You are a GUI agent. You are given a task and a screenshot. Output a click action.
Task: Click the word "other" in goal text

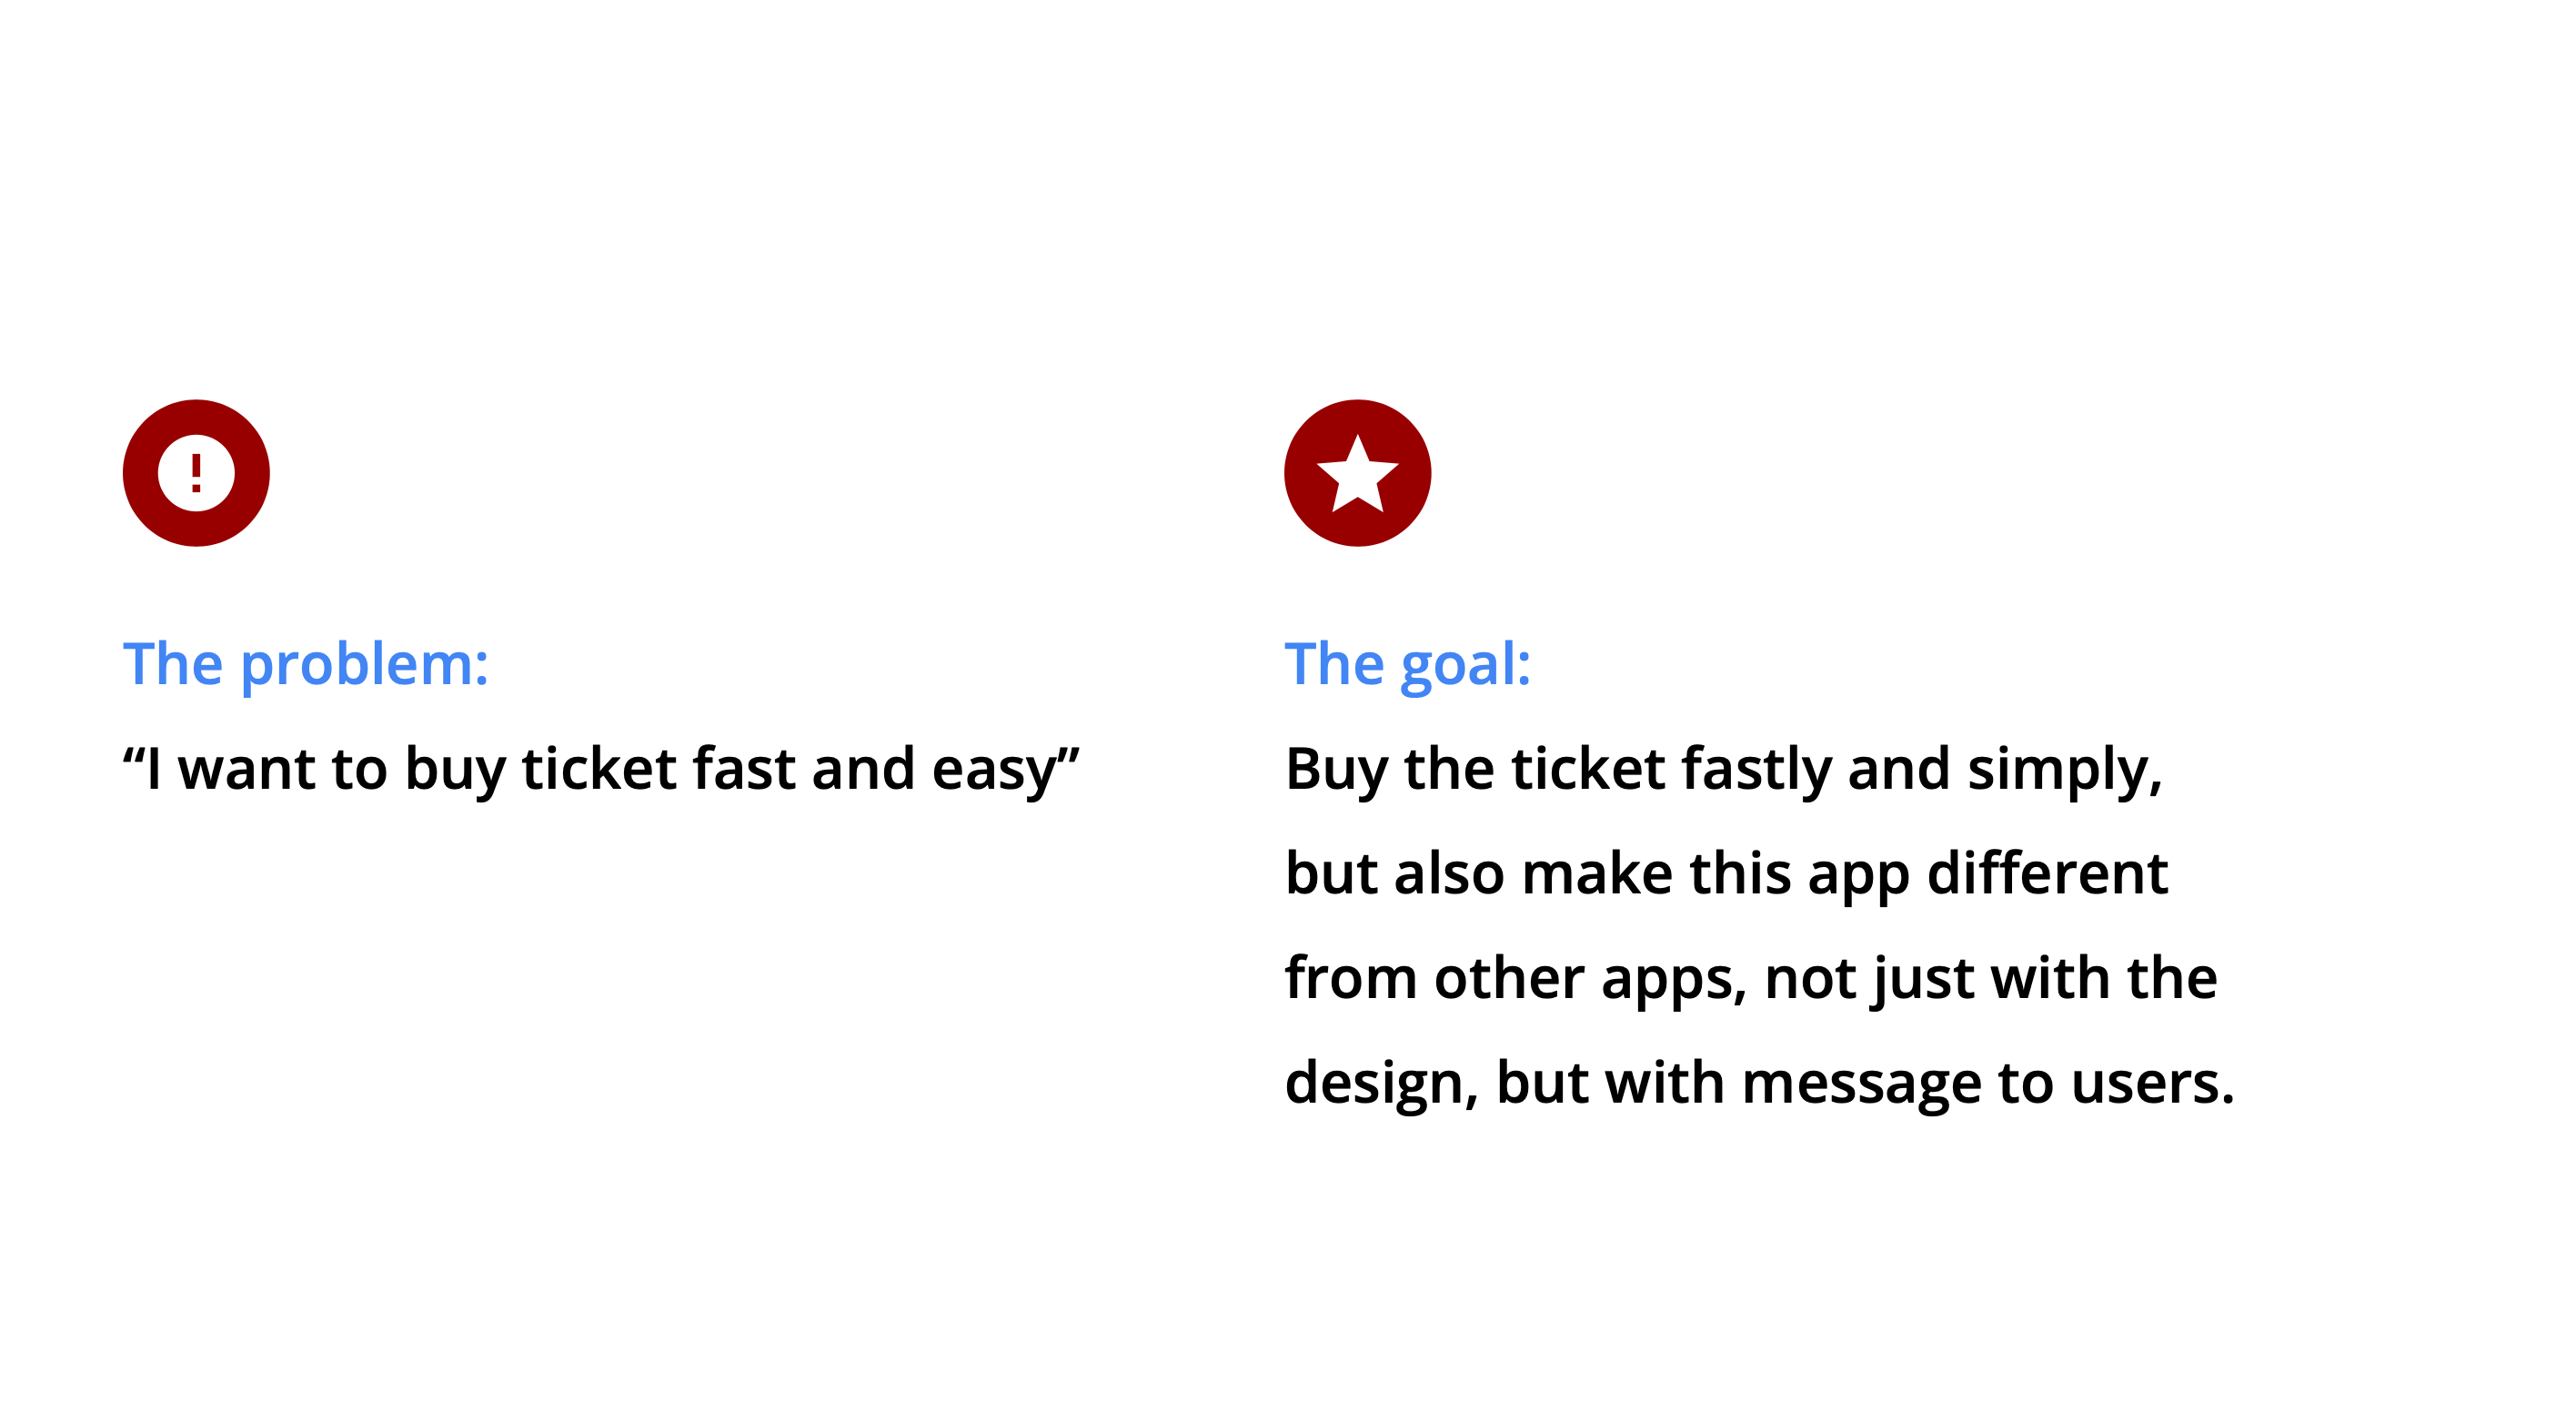pos(1508,978)
